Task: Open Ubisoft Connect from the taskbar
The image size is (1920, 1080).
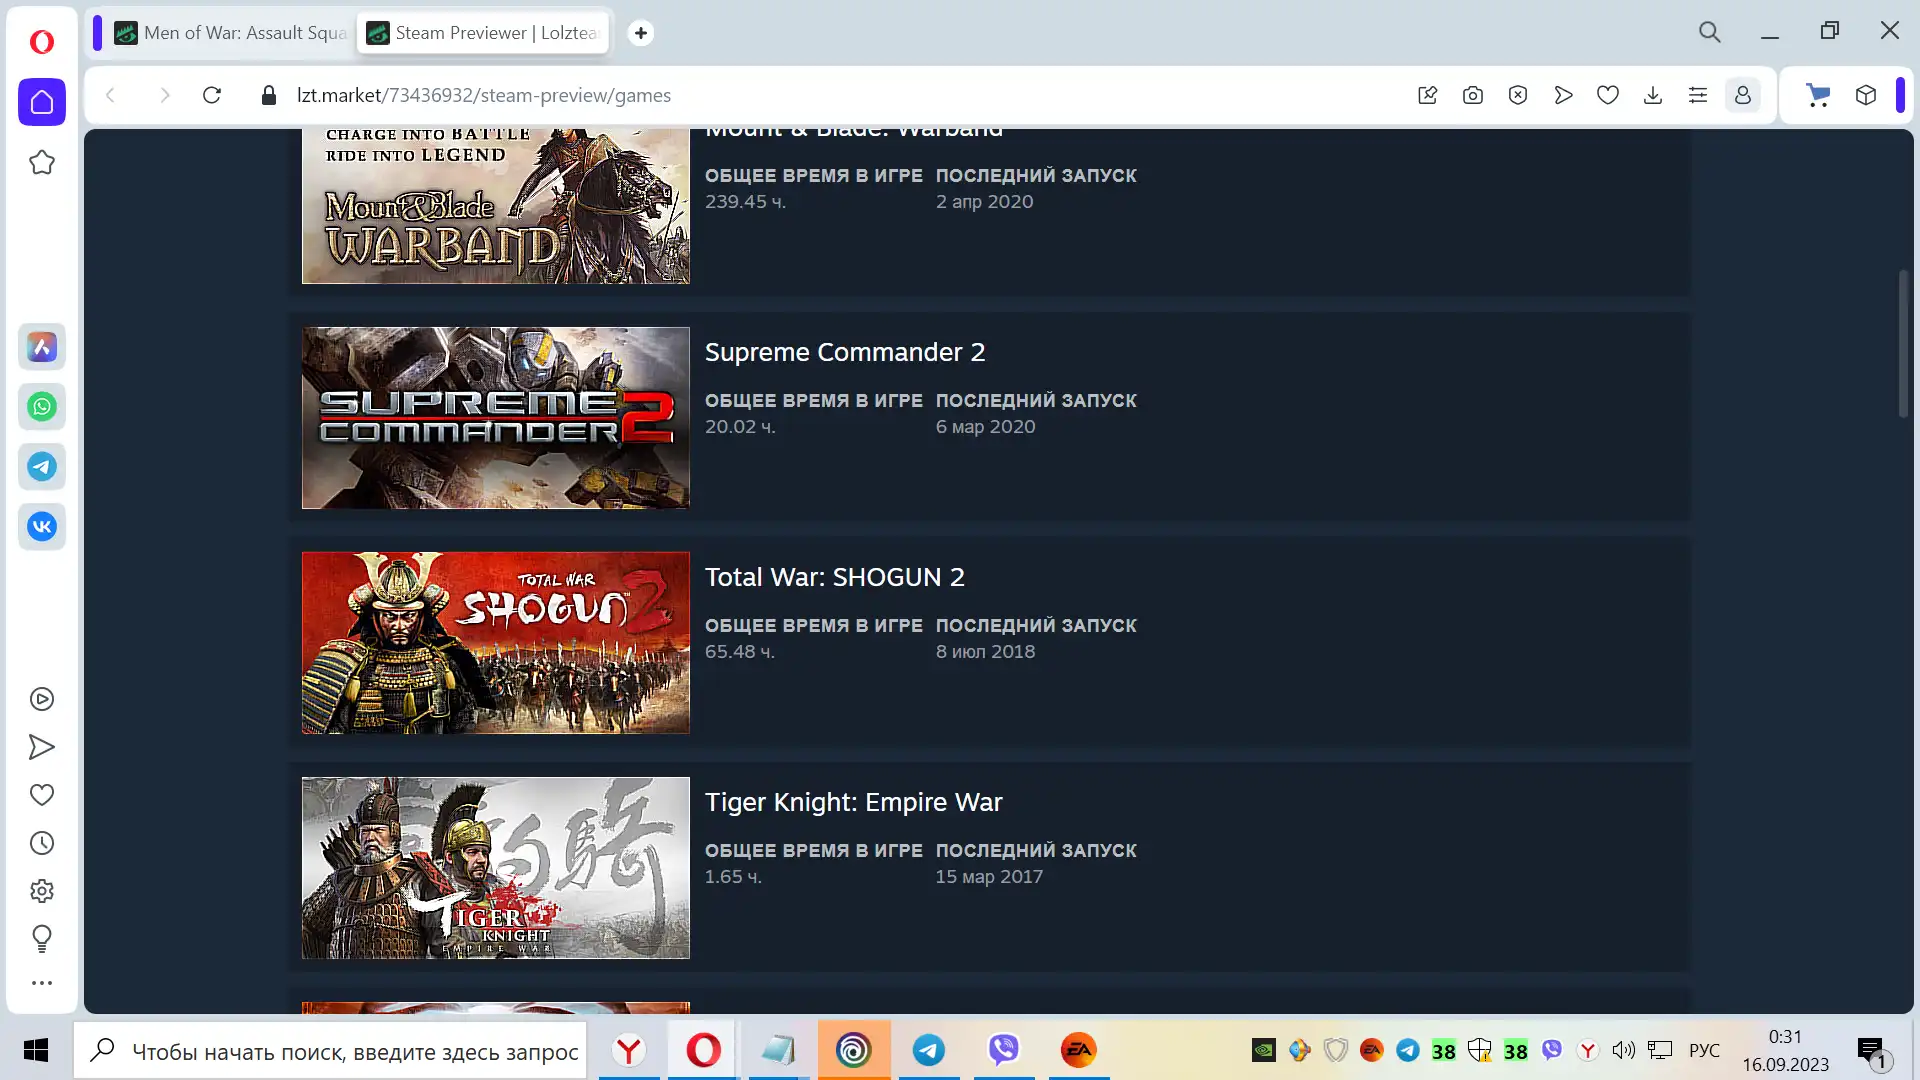Action: (x=854, y=1050)
